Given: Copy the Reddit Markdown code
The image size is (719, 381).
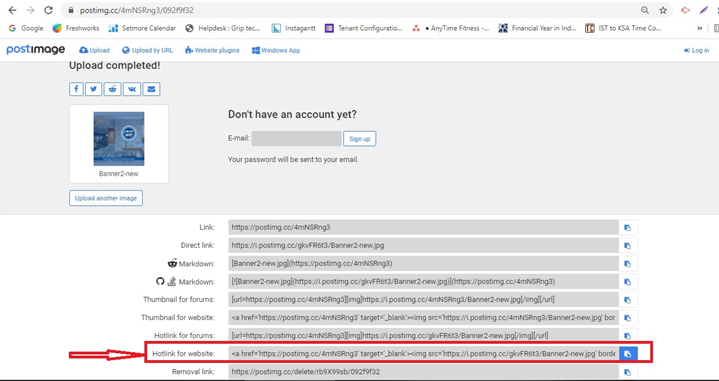Looking at the screenshot, I should point(628,264).
